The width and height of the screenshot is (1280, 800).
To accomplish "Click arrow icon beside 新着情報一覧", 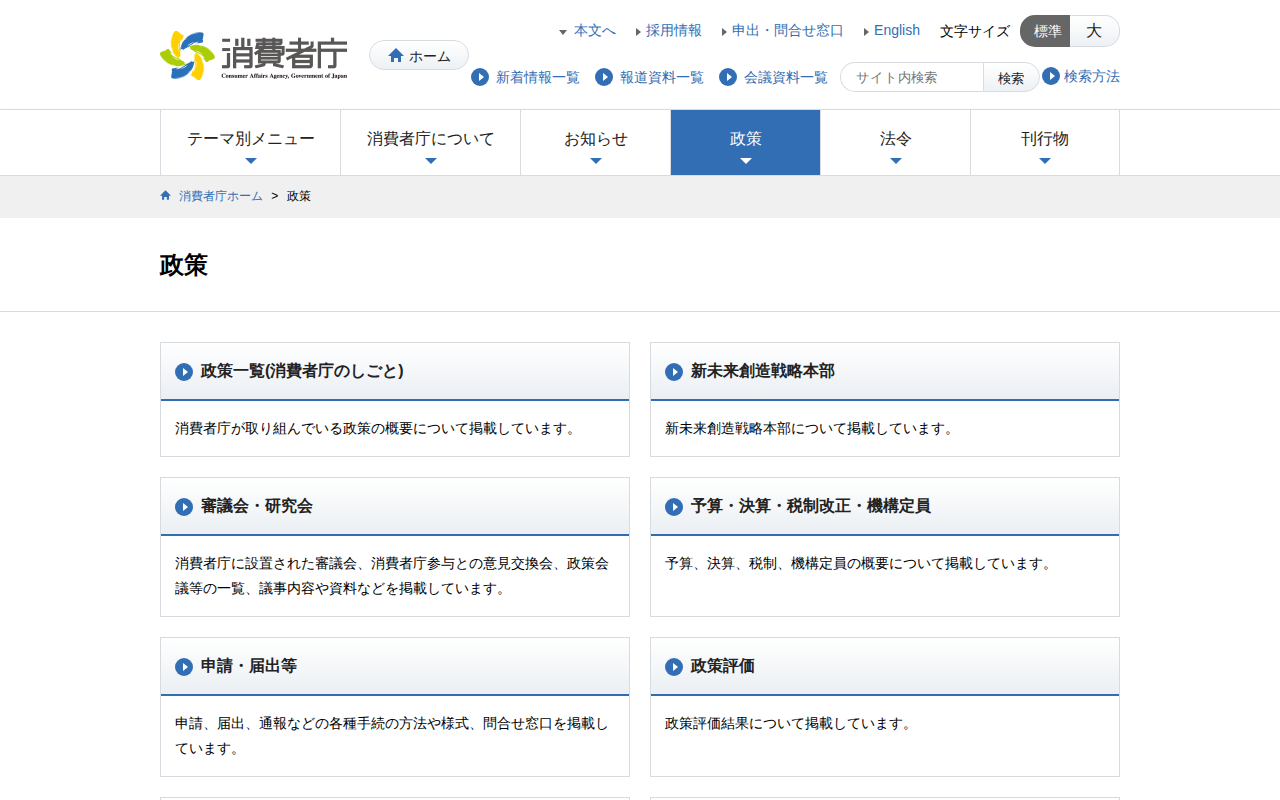I will (480, 77).
